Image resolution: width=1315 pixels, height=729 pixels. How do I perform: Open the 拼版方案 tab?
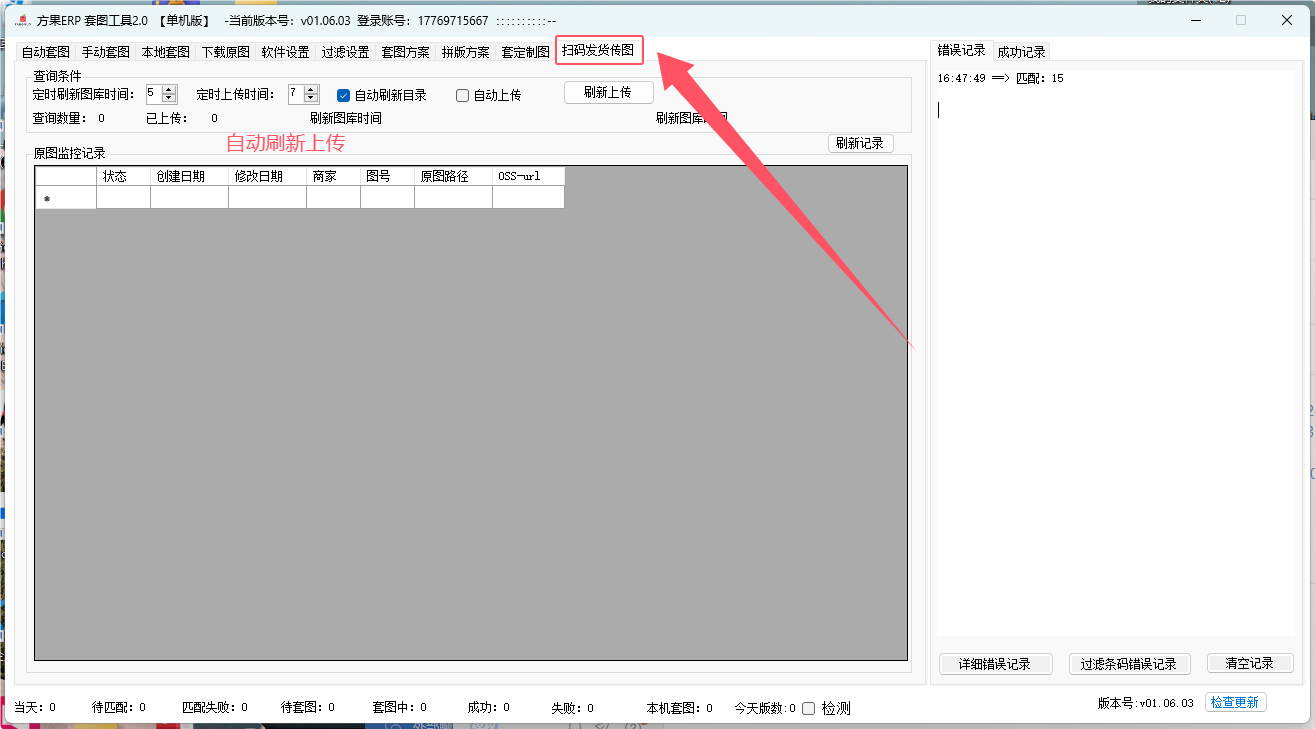click(465, 52)
